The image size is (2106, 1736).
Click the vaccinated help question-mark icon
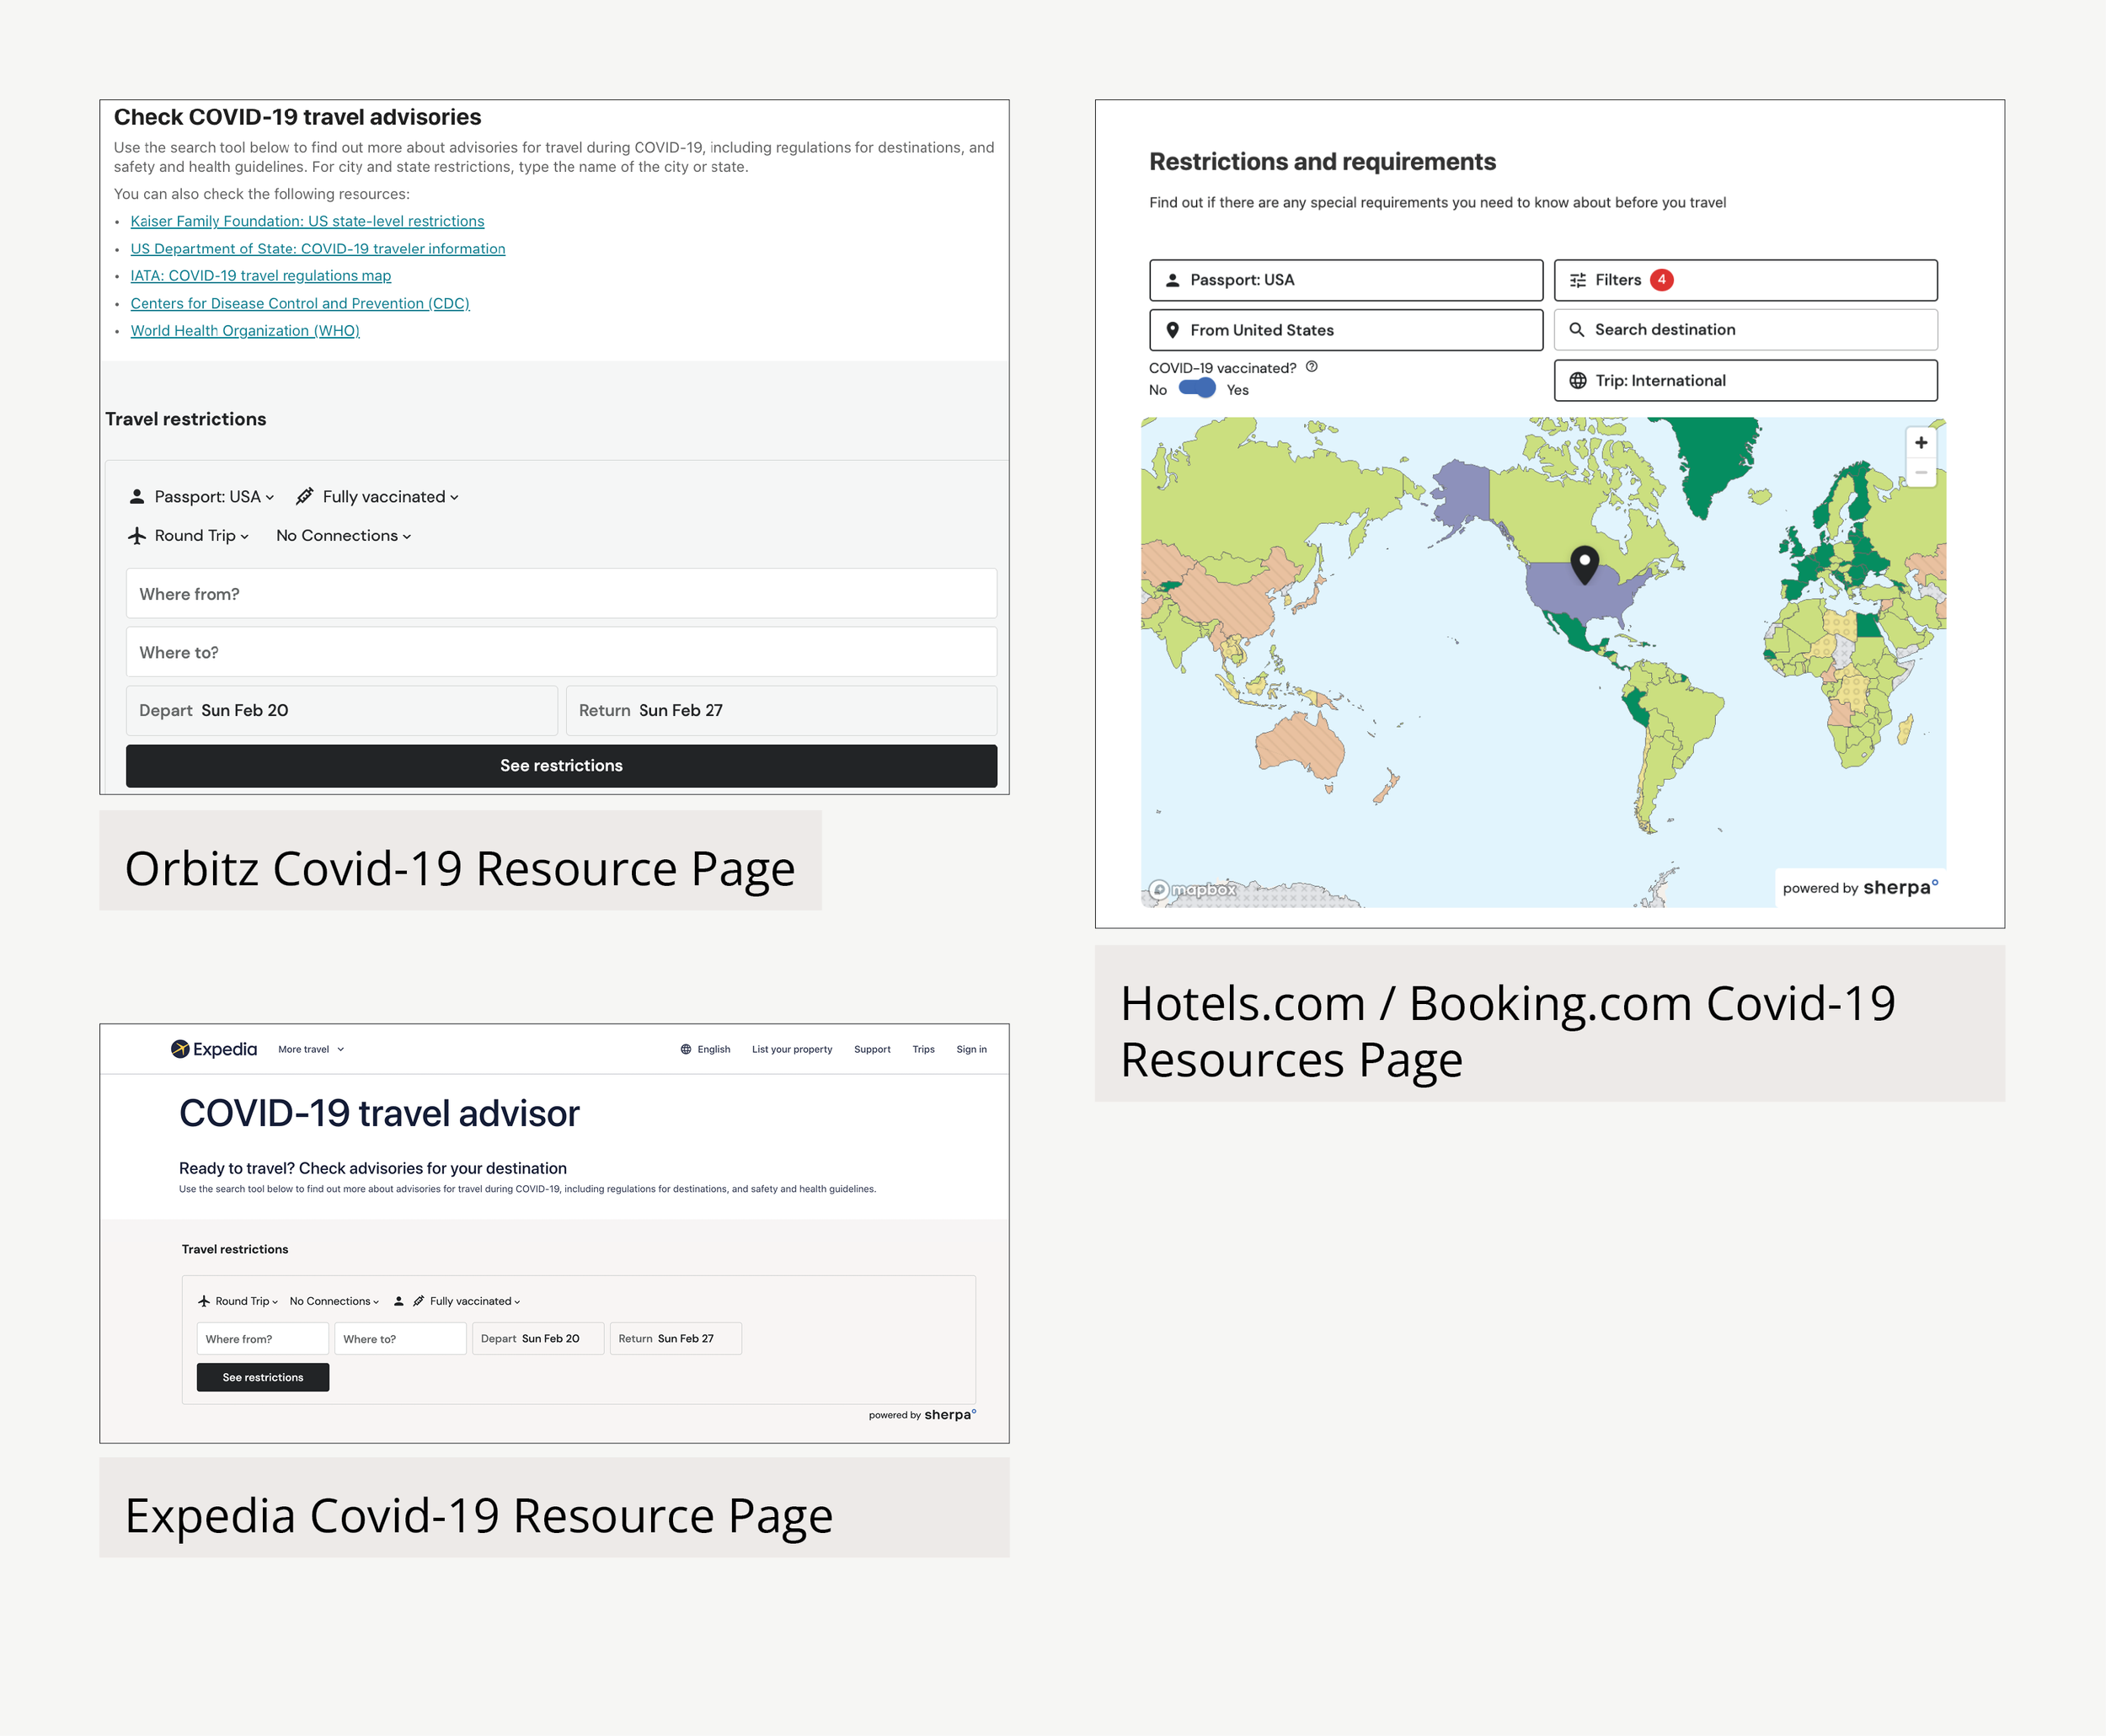point(1311,367)
